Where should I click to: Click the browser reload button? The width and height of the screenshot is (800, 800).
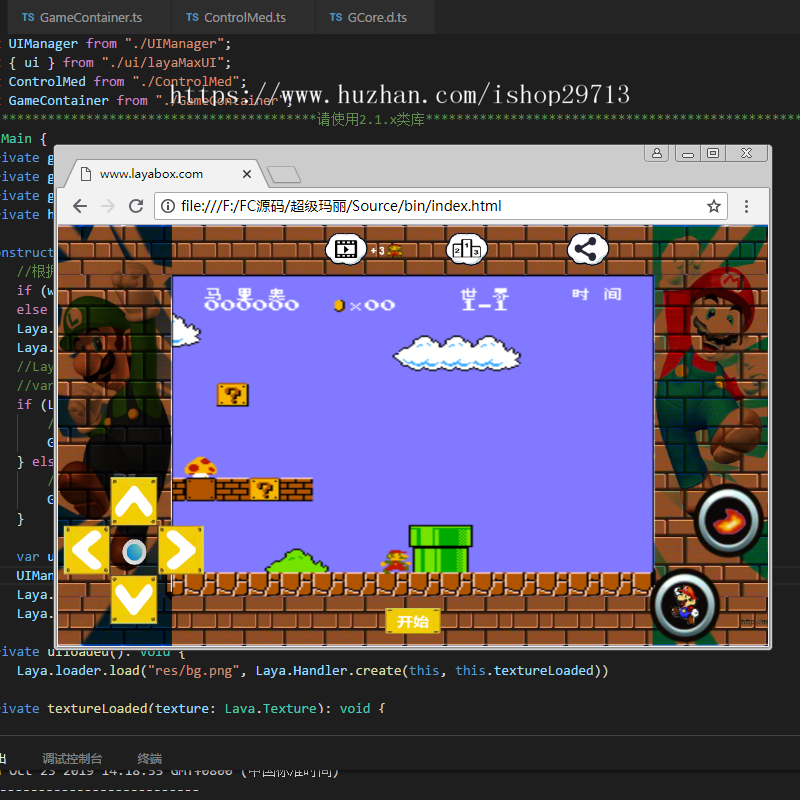(x=137, y=207)
